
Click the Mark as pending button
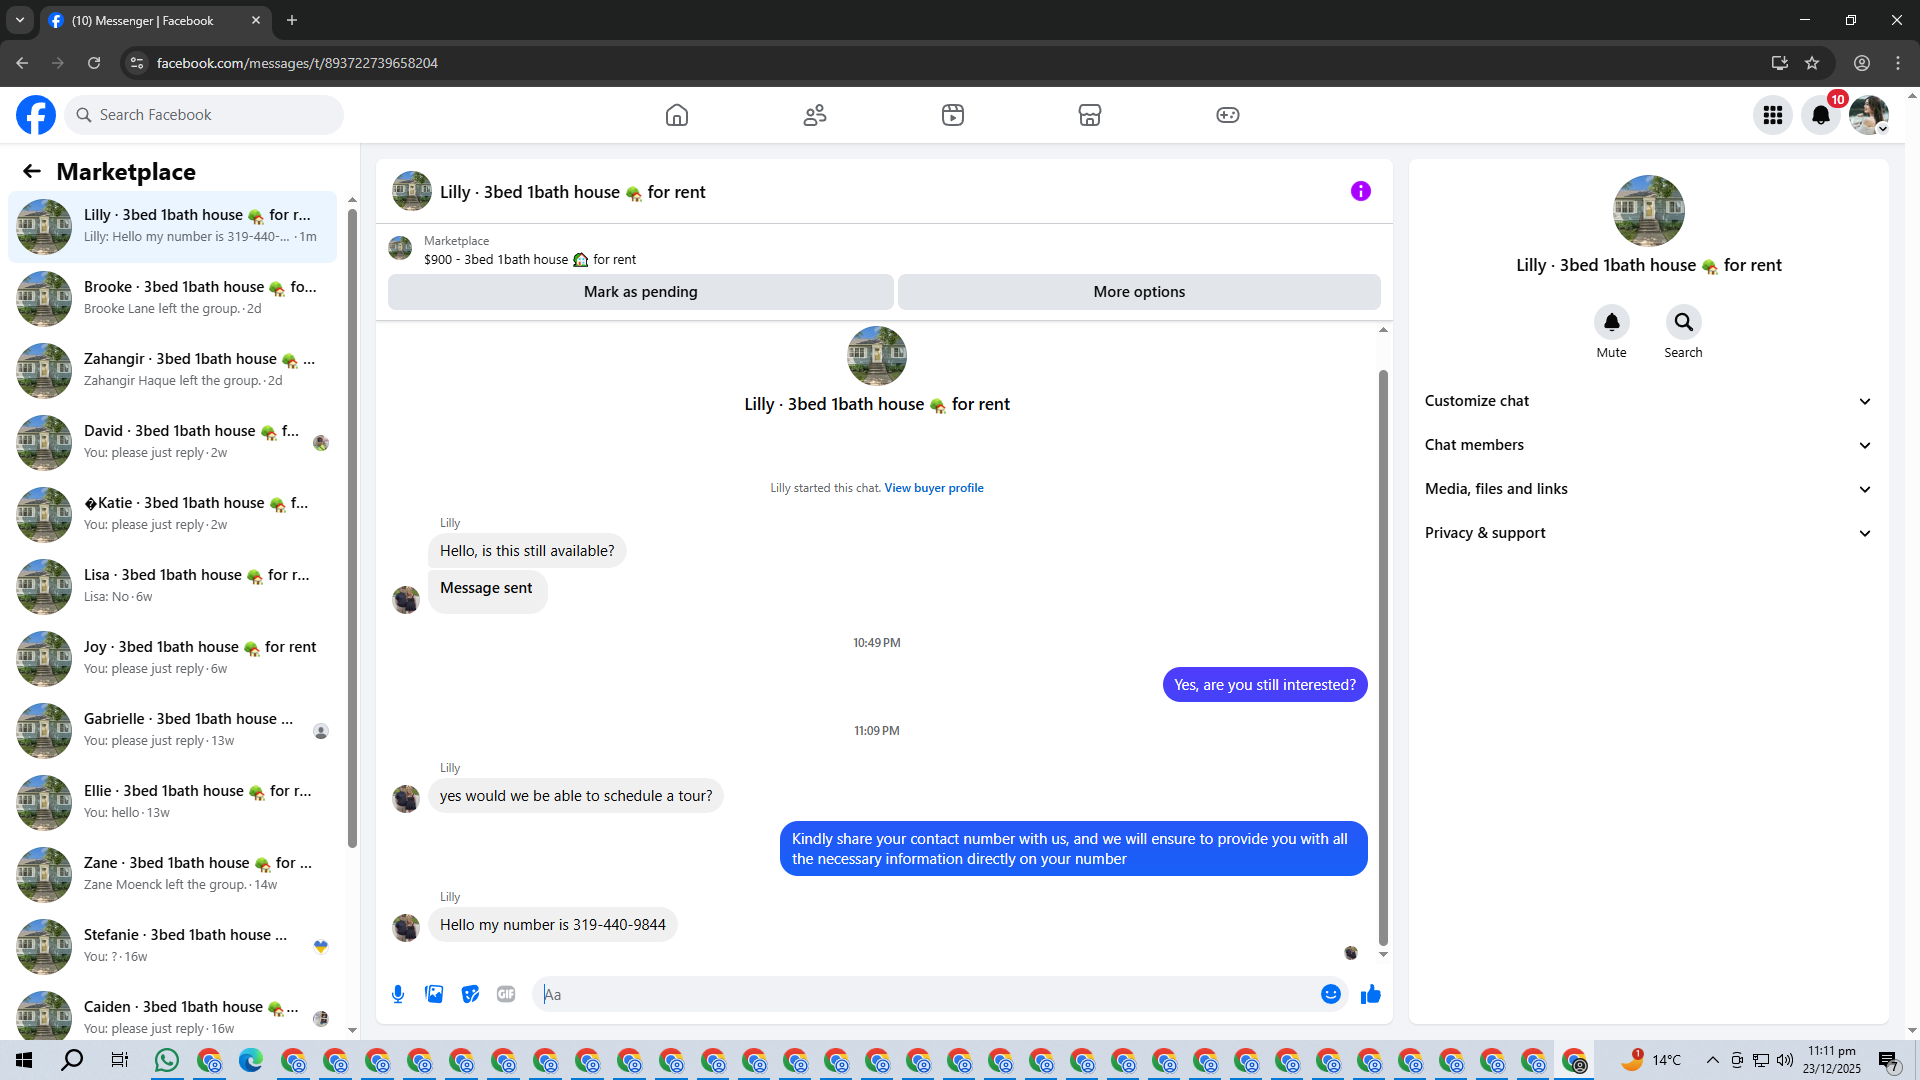[640, 292]
